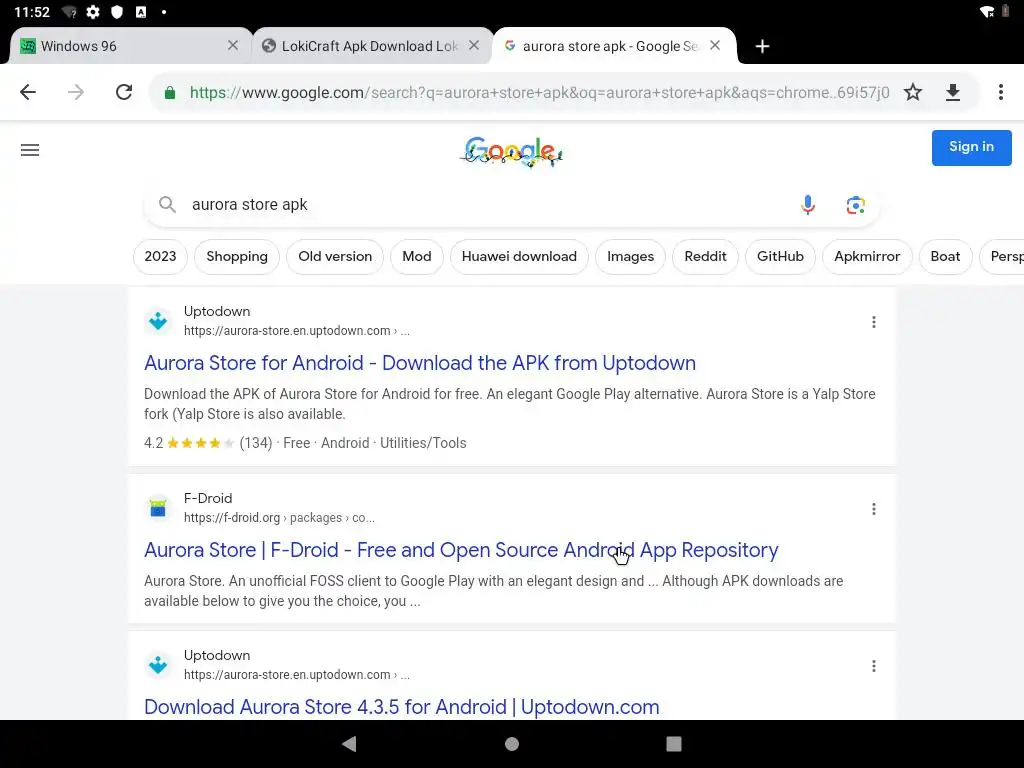The height and width of the screenshot is (768, 1024).
Task: Tap the Android recent apps square
Action: (673, 744)
